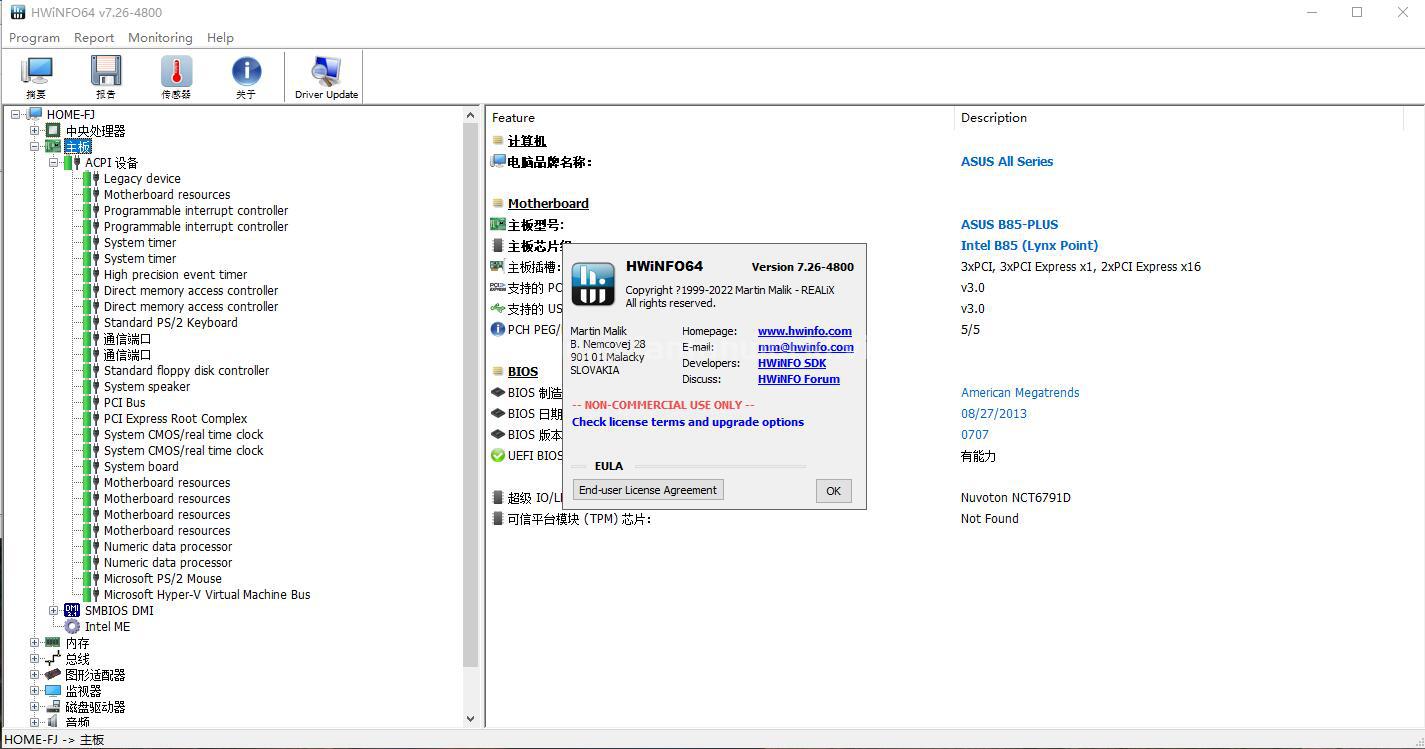Image resolution: width=1425 pixels, height=749 pixels.
Task: Click the info icon beside PCH PEG
Action: (x=498, y=329)
